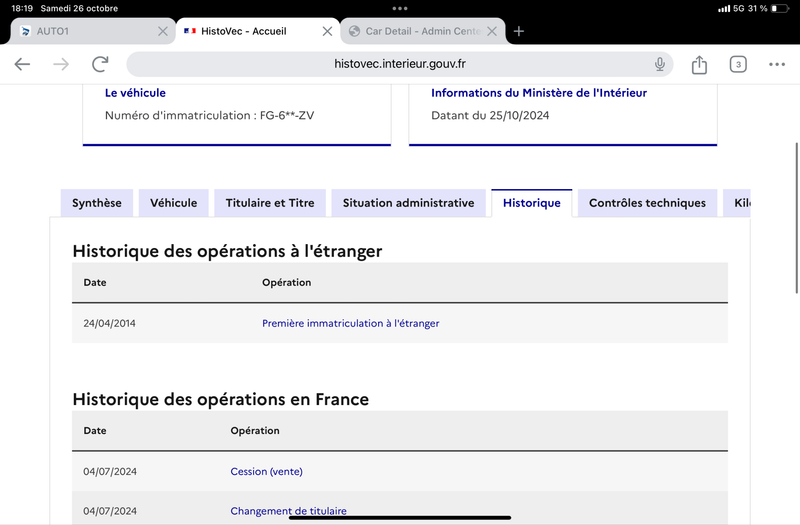Go back with the browser back arrow

pyautogui.click(x=22, y=64)
